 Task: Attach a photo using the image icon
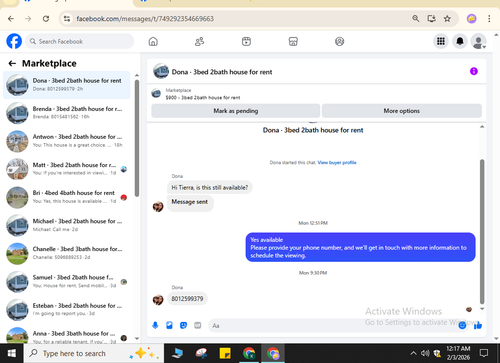point(169,325)
